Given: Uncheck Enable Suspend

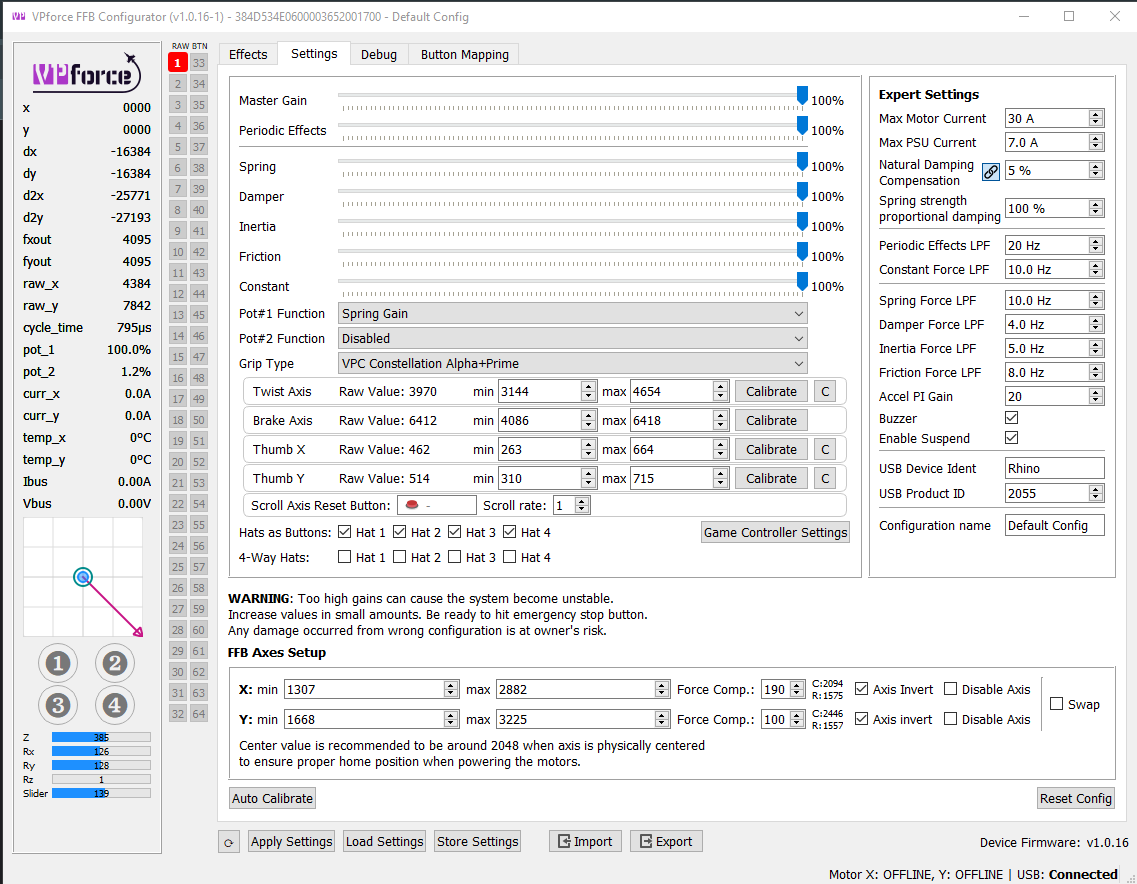Looking at the screenshot, I should point(1013,438).
